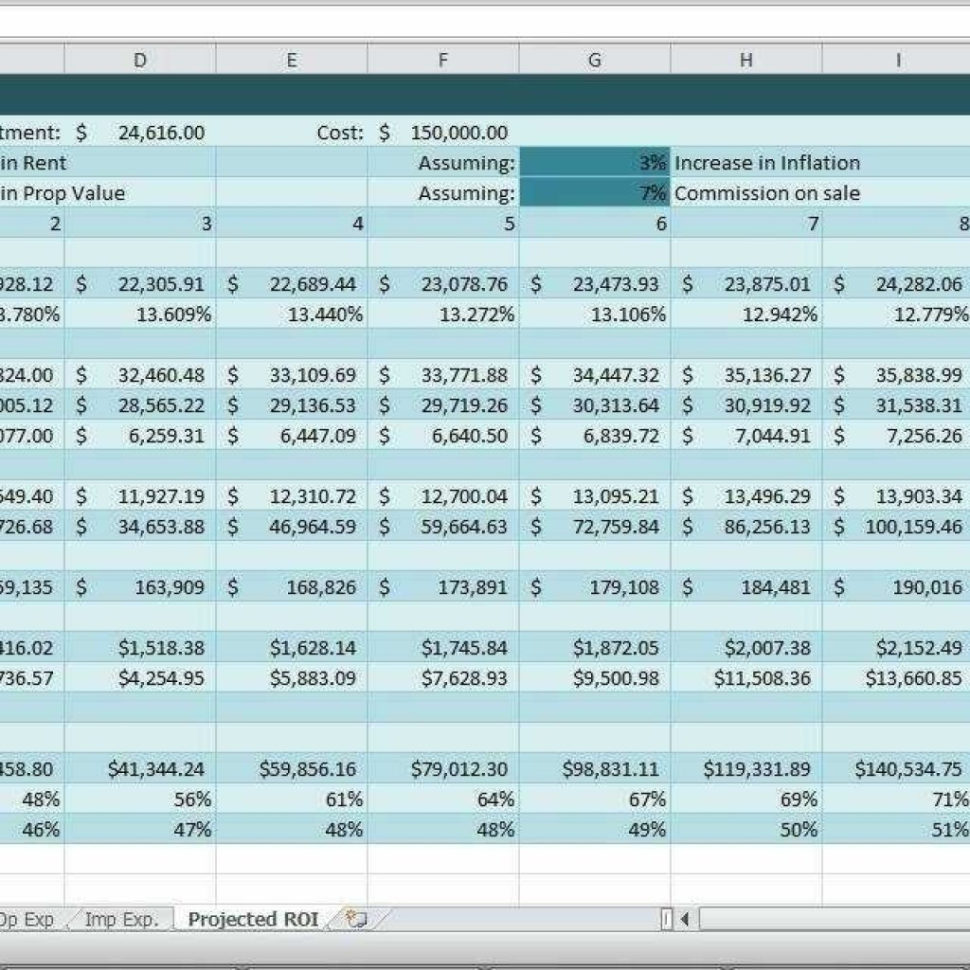Click the Insert Worksheet icon after sheet tabs

(357, 917)
